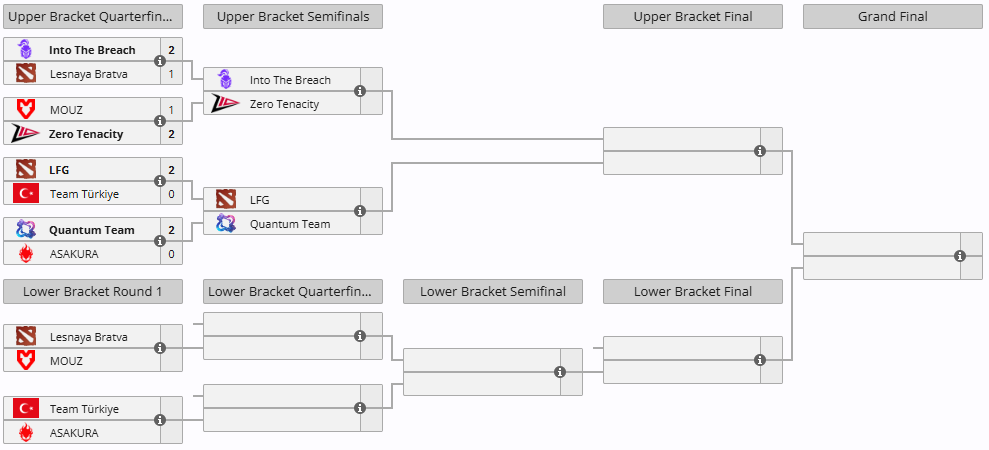Click Into The Breach logo in quarterfinals
The image size is (989, 450).
point(26,50)
